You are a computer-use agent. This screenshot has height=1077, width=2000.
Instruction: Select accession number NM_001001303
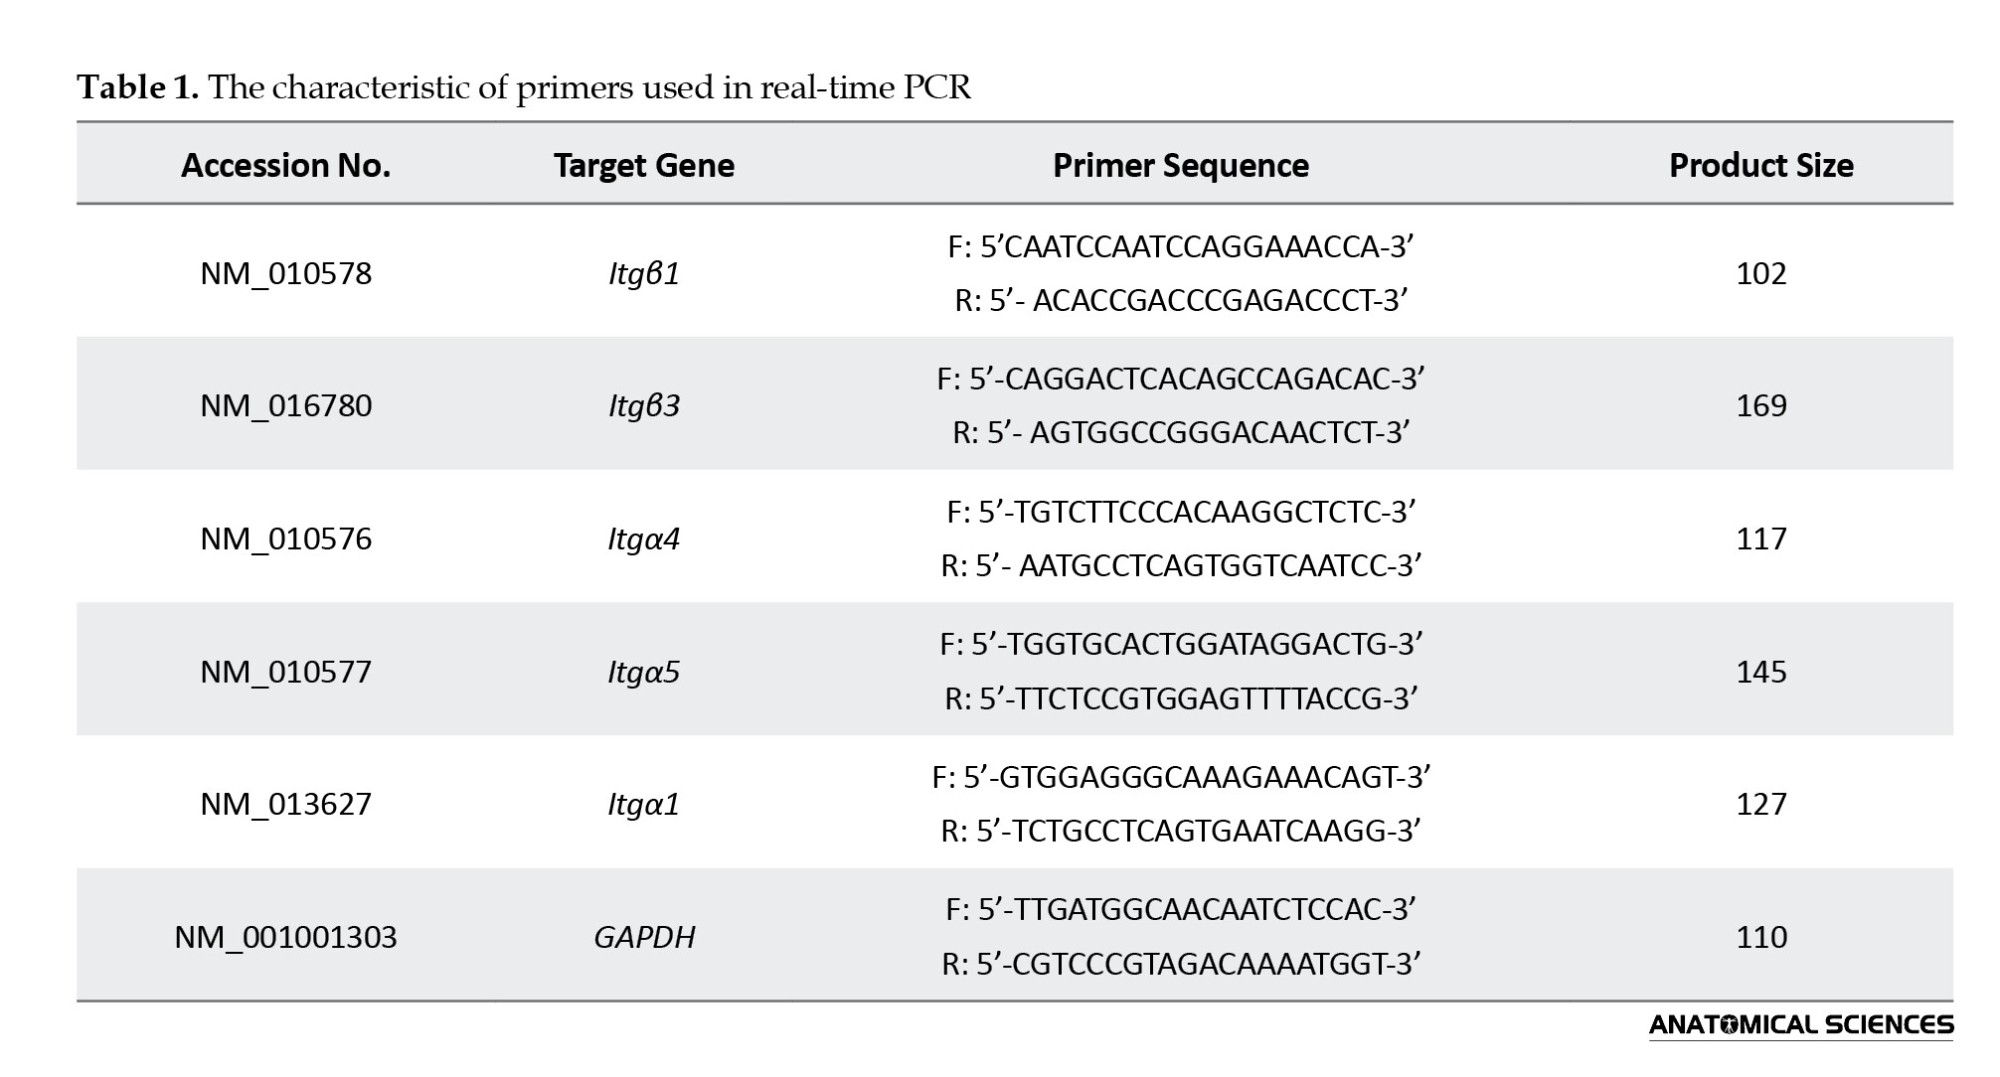286,937
